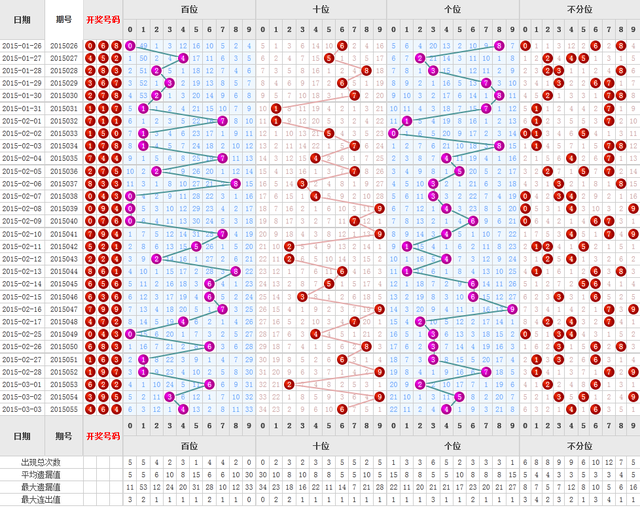
Task: Click the 最大连出值 statistics row label
Action: (x=41, y=499)
